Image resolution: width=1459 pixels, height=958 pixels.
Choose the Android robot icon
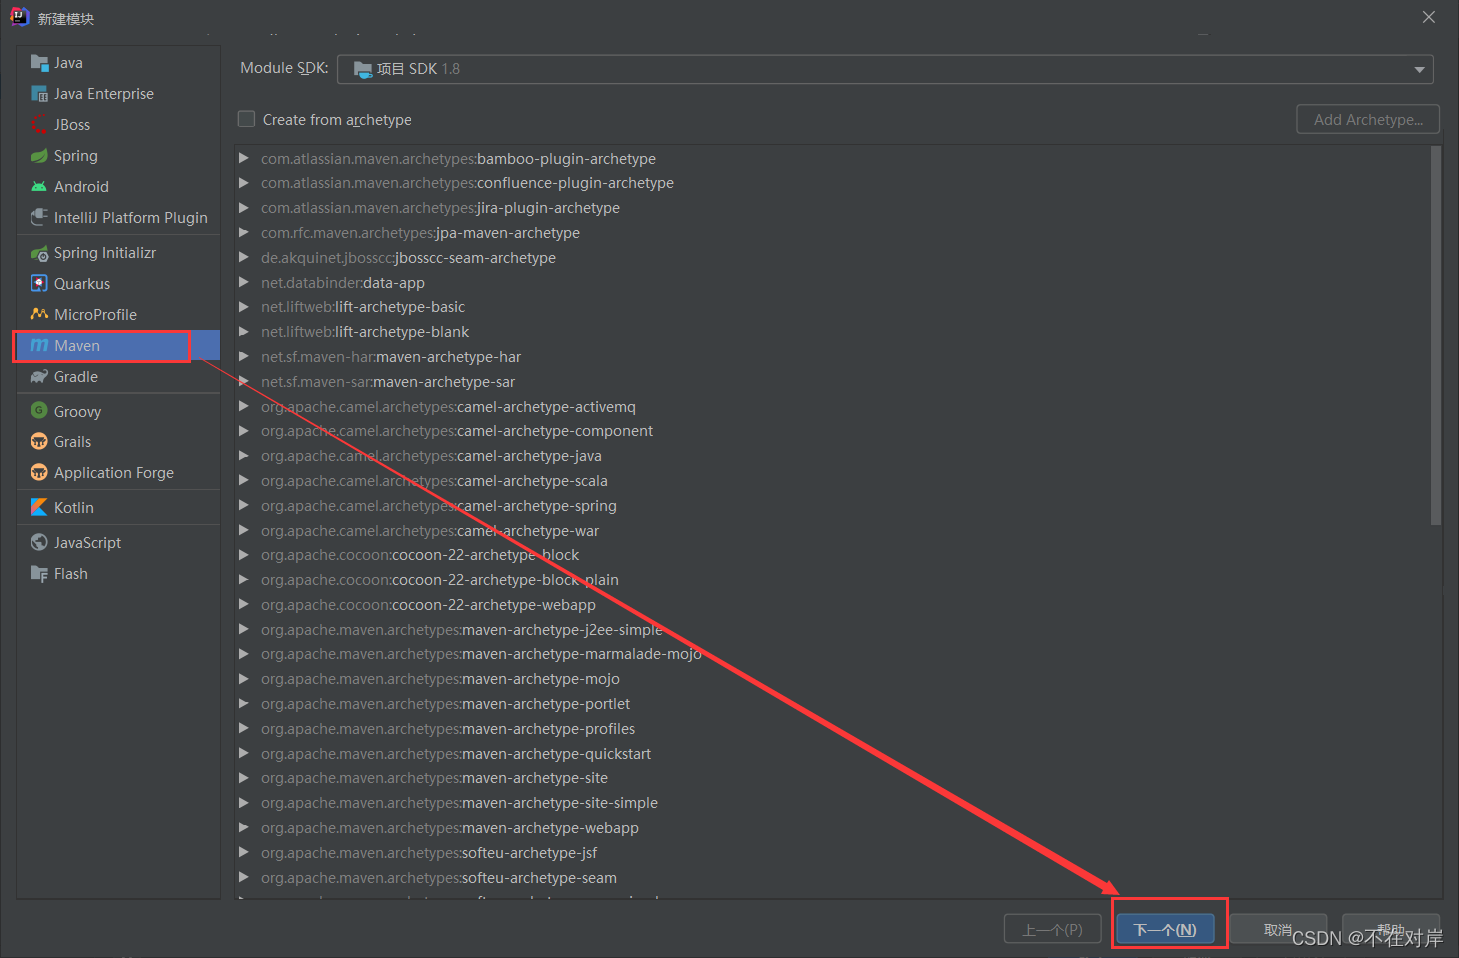(x=39, y=187)
